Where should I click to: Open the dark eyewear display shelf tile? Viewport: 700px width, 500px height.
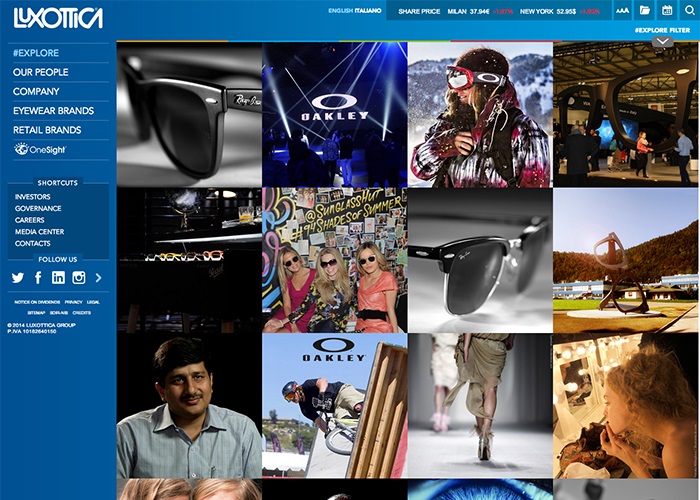click(189, 260)
